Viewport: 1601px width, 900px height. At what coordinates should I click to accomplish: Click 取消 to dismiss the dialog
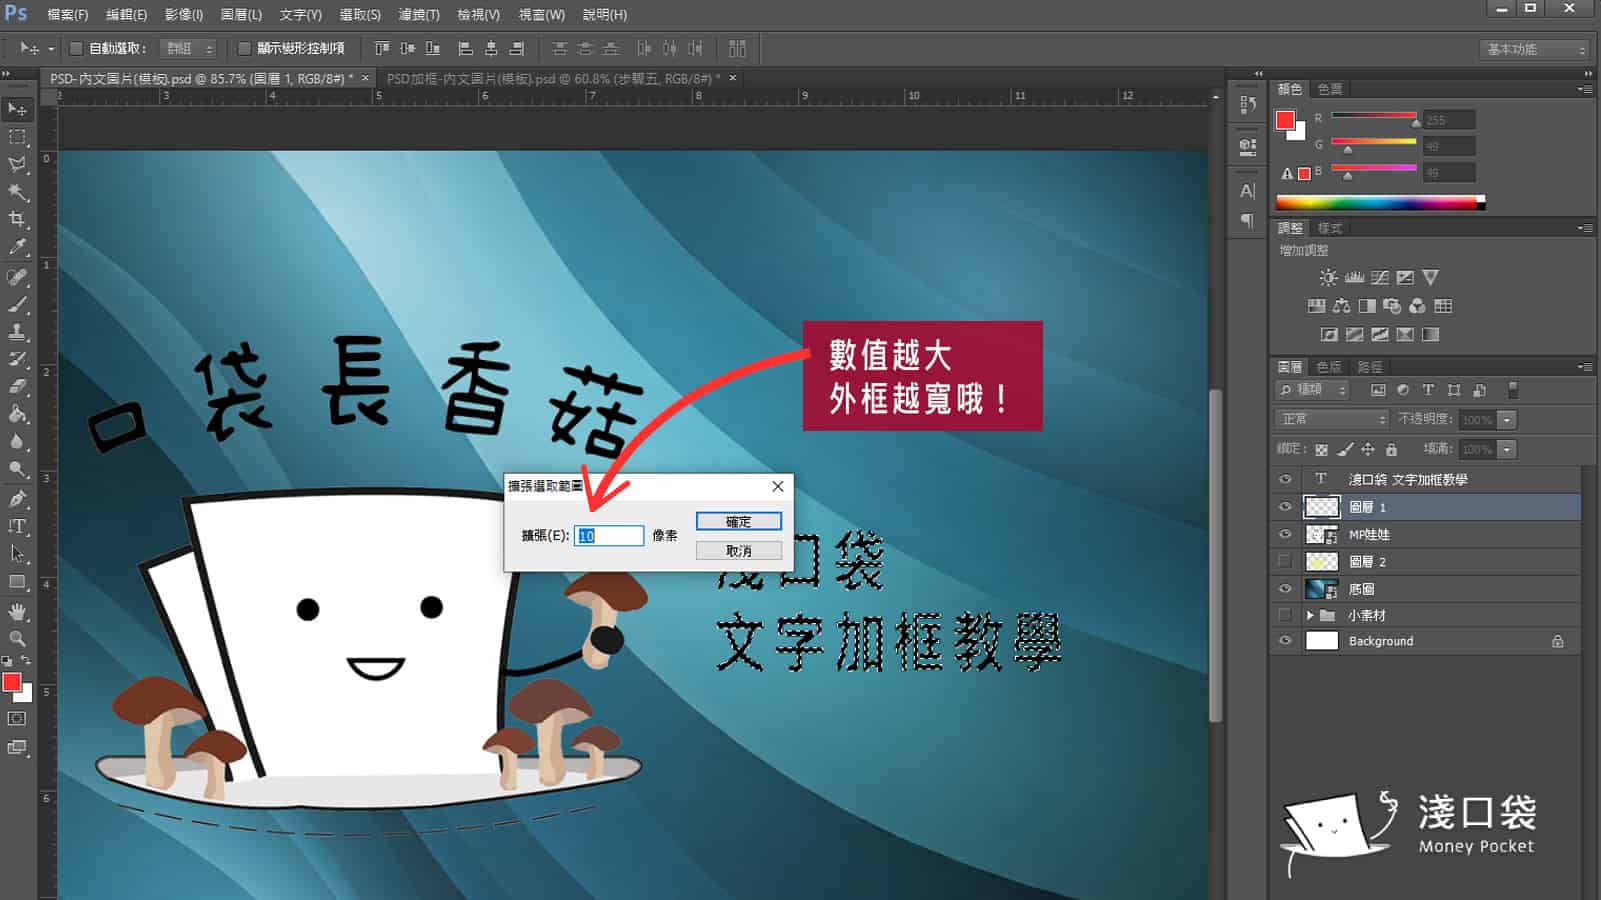tap(739, 550)
